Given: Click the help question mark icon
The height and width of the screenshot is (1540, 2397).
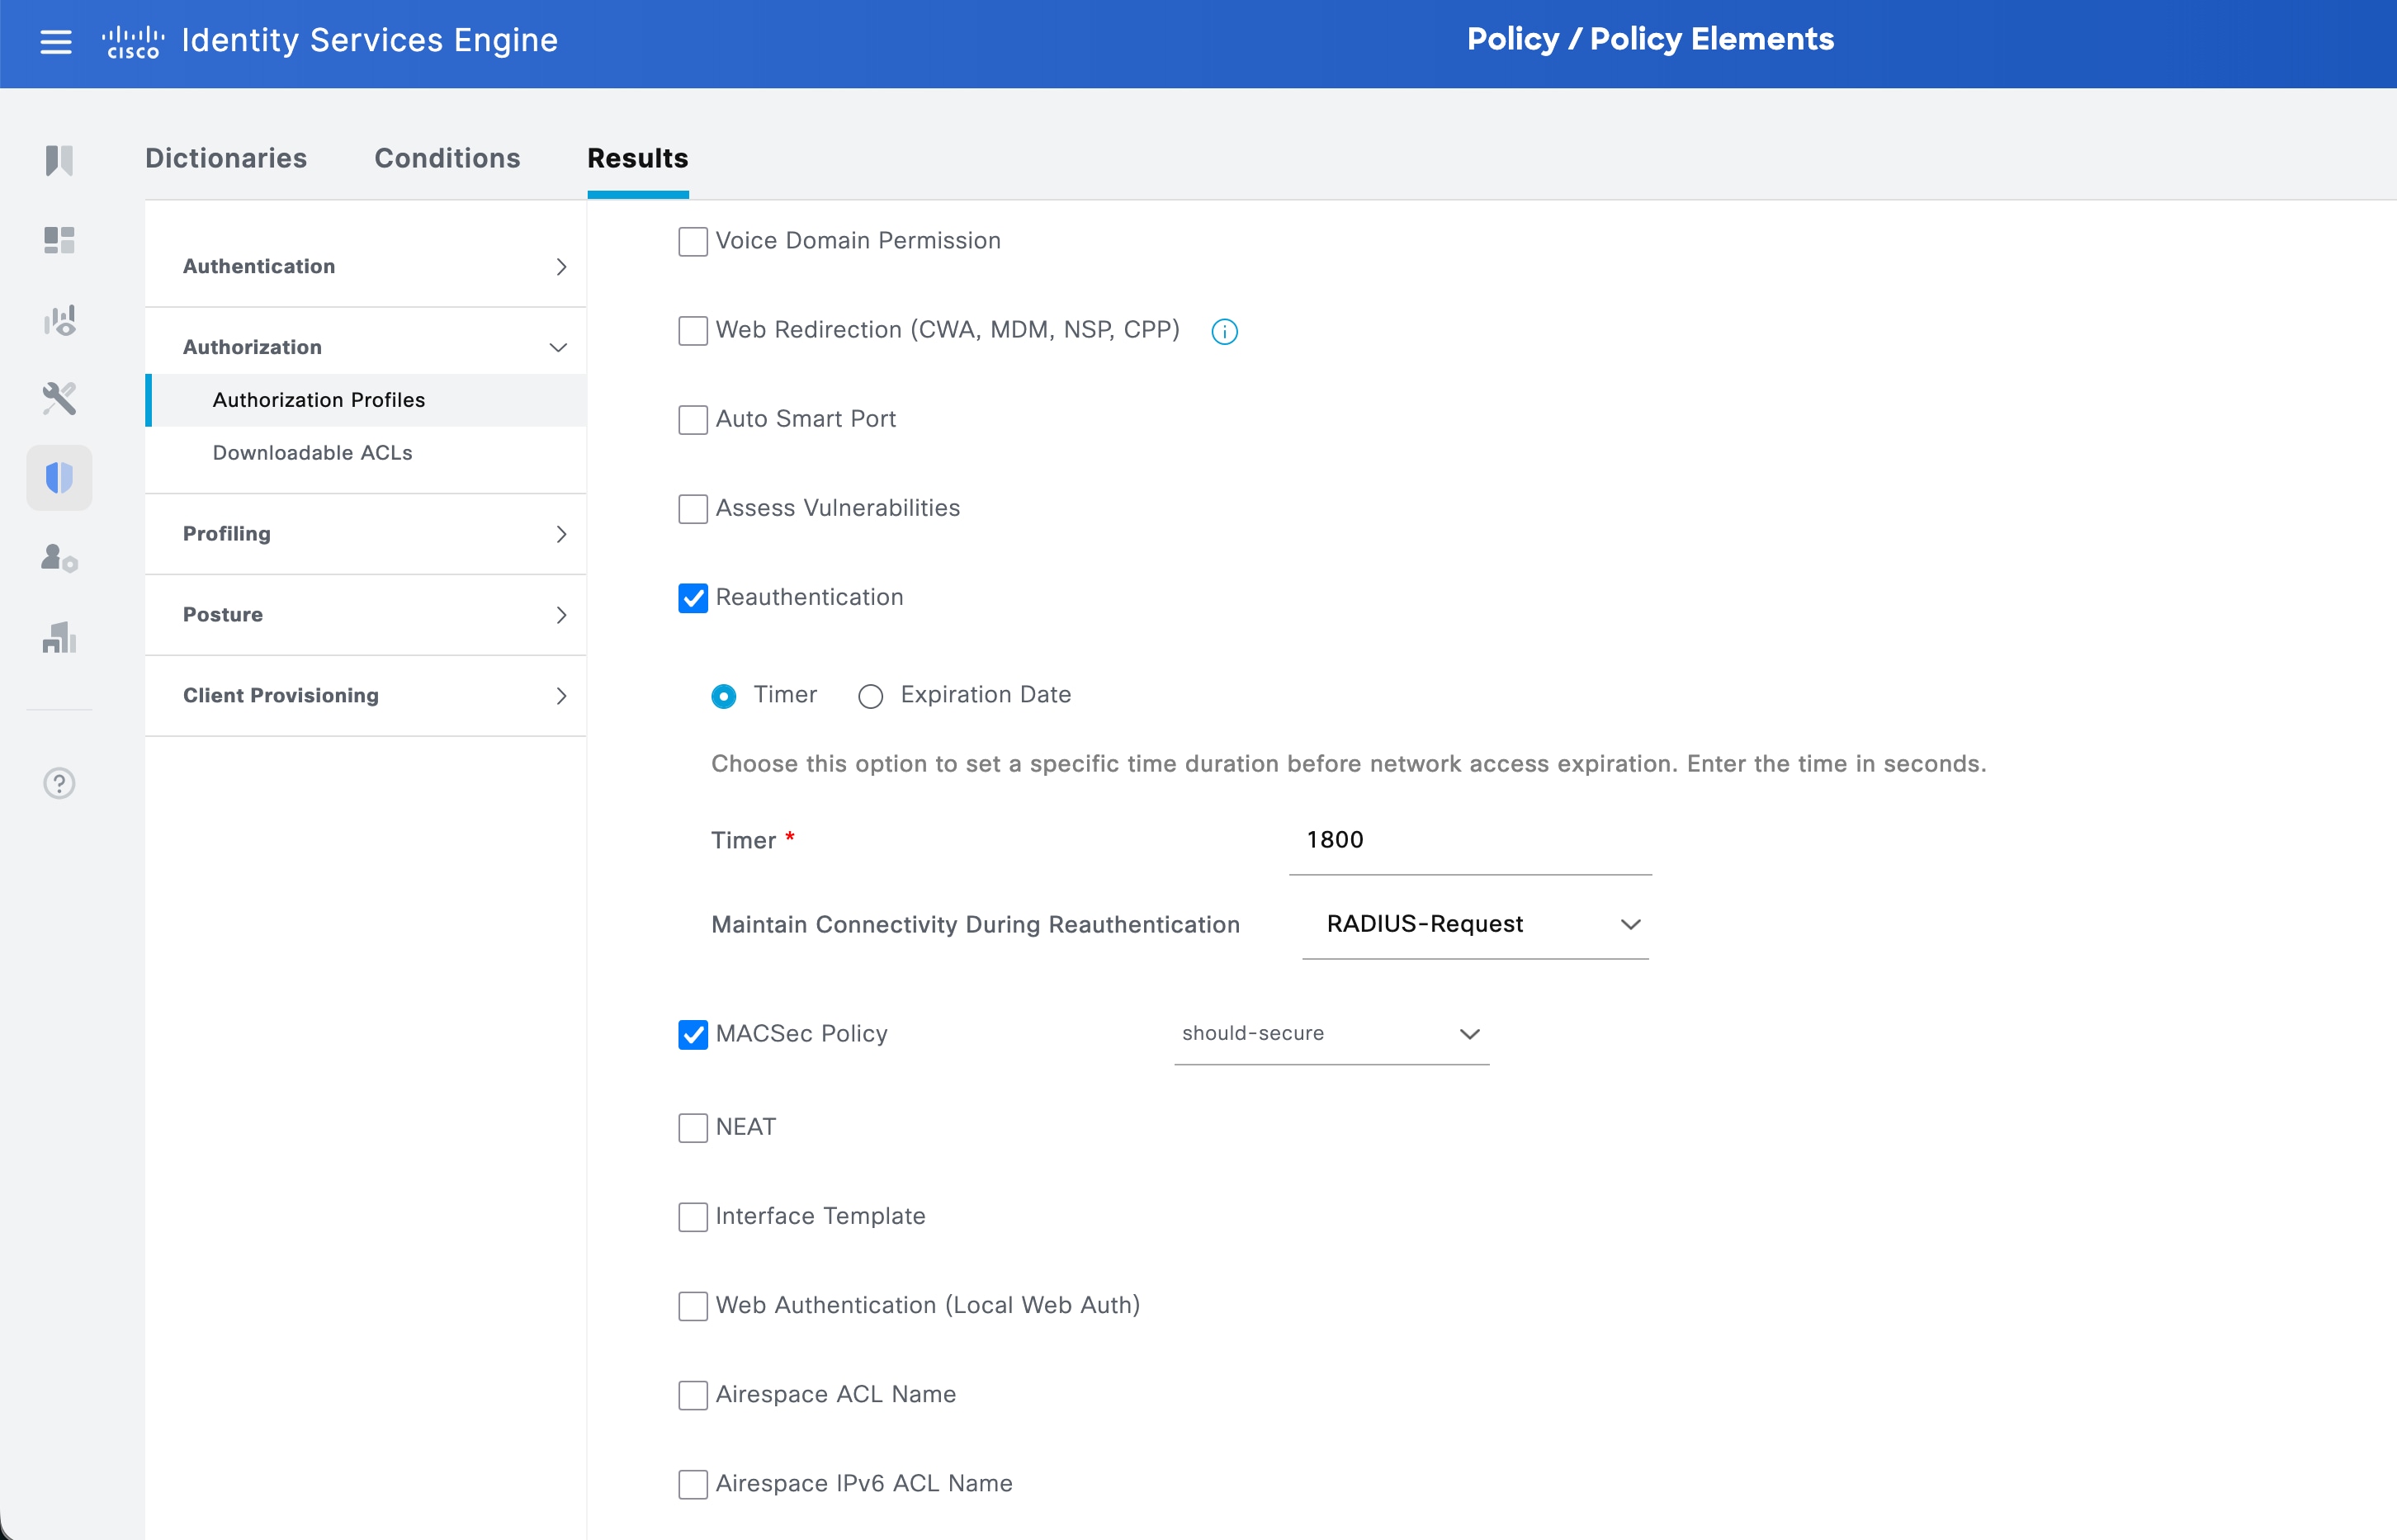Looking at the screenshot, I should (59, 783).
